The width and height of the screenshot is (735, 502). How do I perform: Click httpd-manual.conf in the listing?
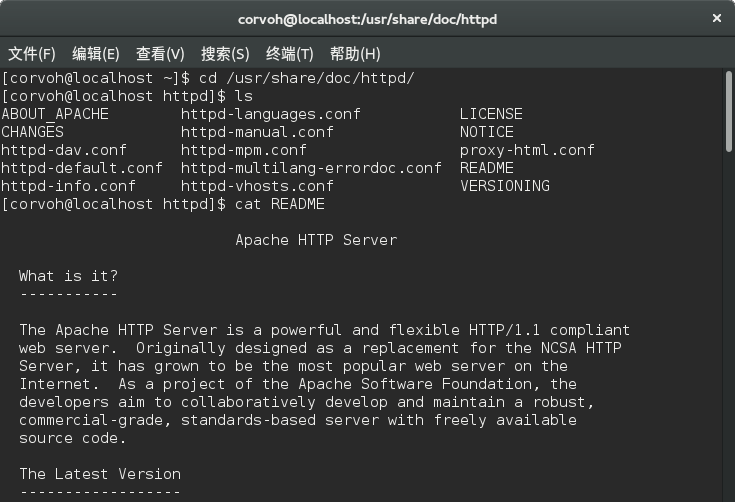tap(257, 132)
